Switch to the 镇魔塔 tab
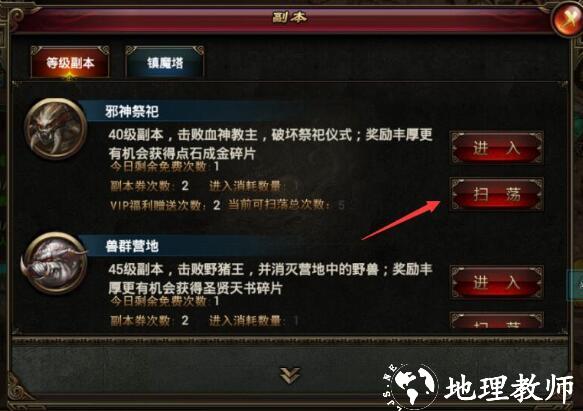Viewport: 583px width, 411px height. tap(165, 62)
